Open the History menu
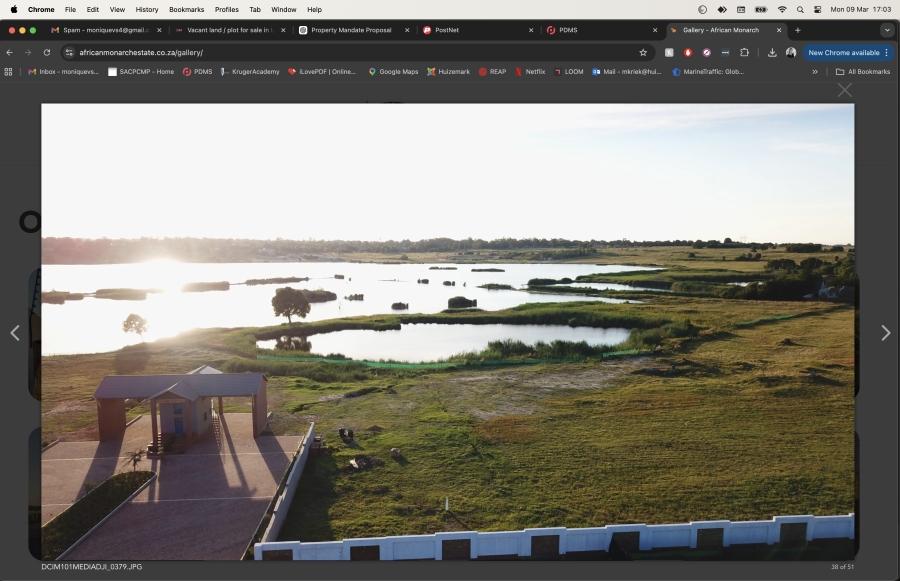 pyautogui.click(x=147, y=9)
